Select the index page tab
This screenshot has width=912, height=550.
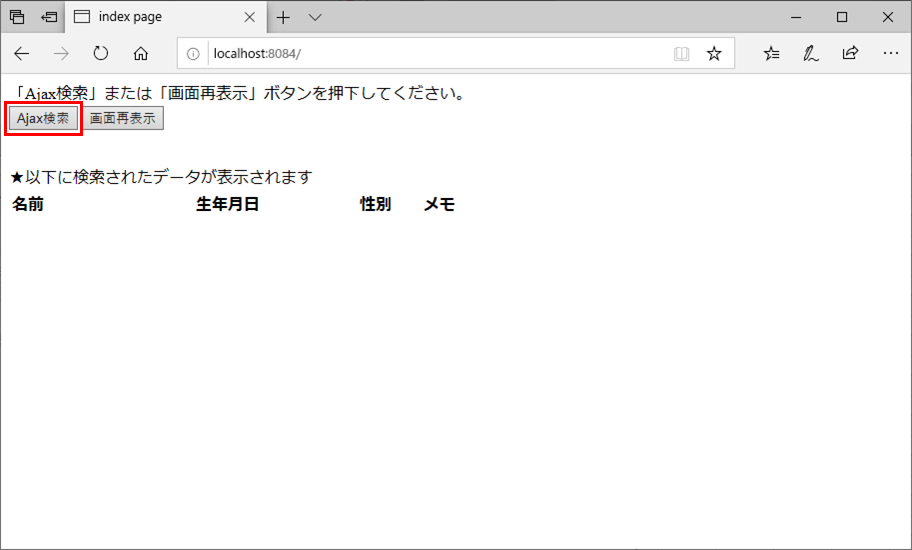150,17
